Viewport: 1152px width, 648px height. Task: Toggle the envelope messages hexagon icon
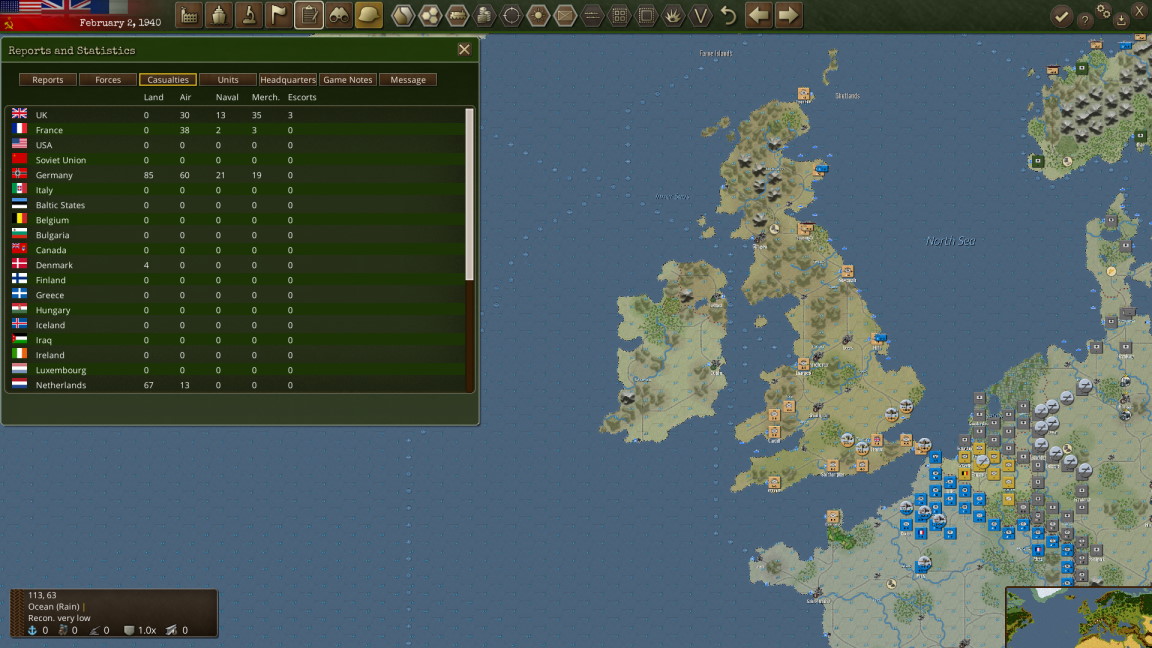(565, 15)
